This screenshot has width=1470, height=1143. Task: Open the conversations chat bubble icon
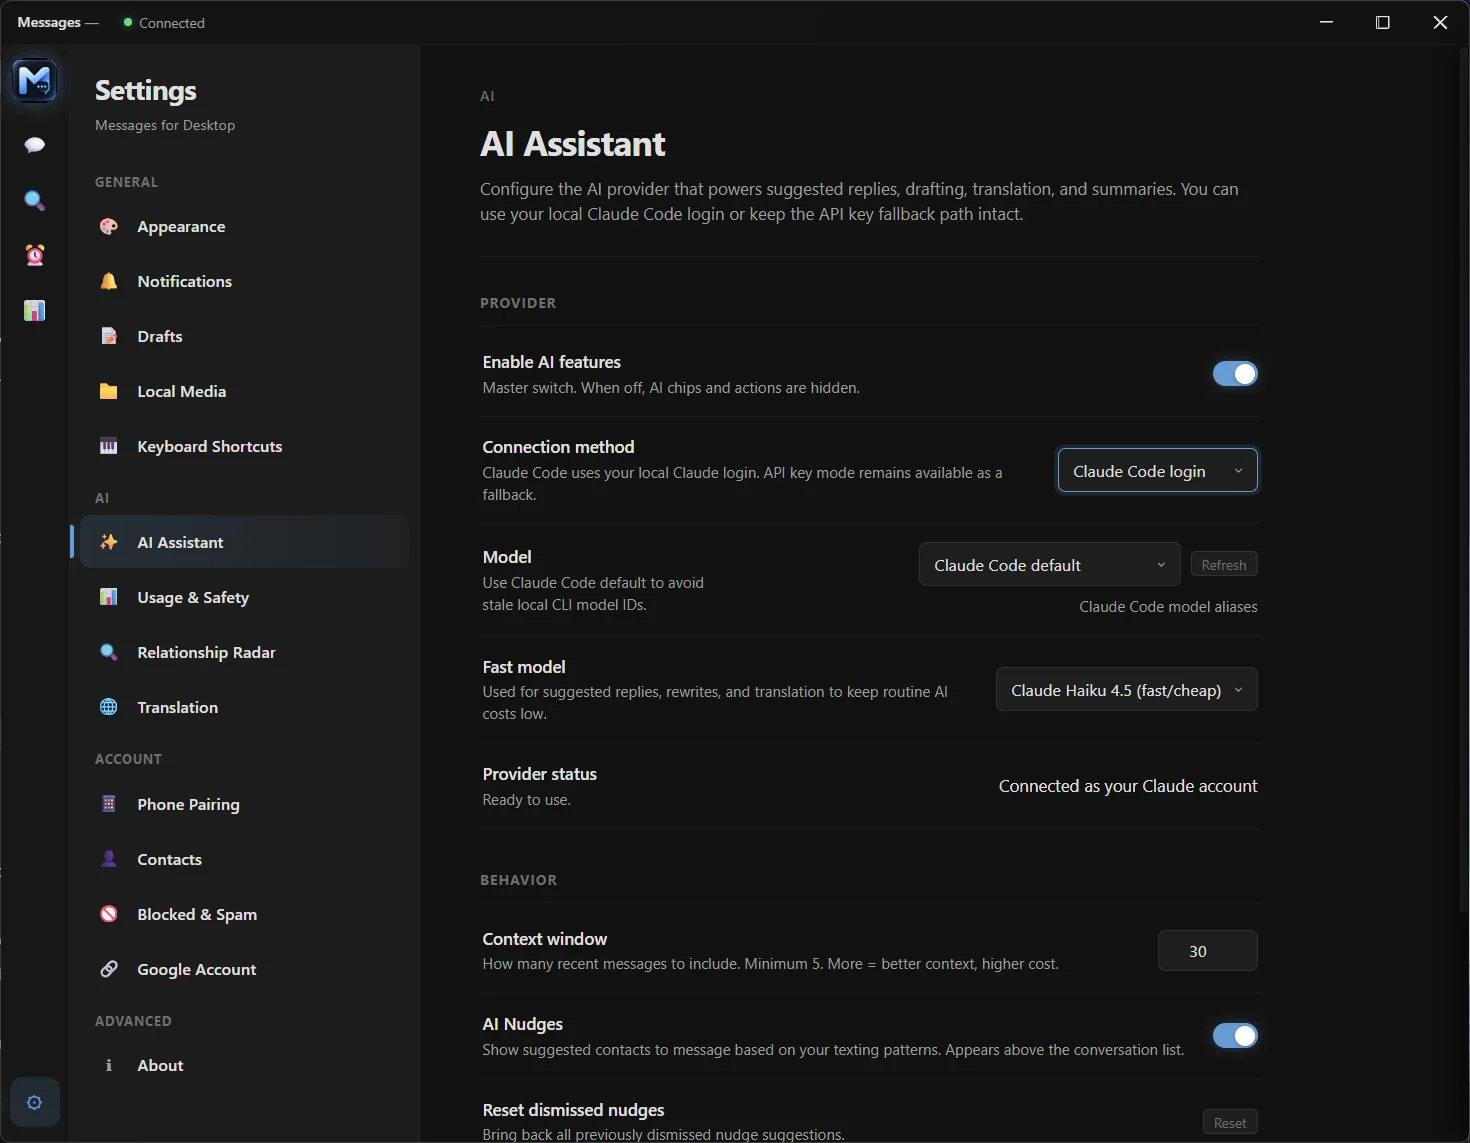35,145
